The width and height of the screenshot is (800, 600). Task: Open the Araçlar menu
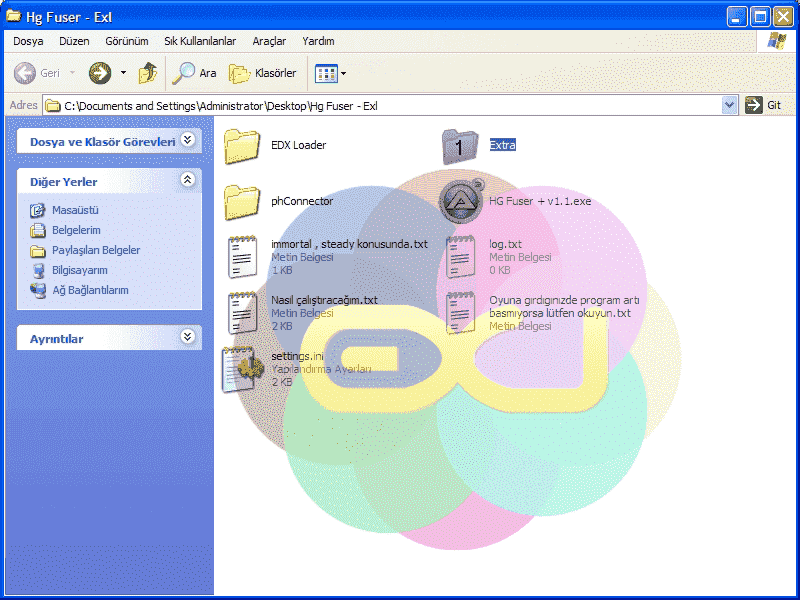point(269,41)
